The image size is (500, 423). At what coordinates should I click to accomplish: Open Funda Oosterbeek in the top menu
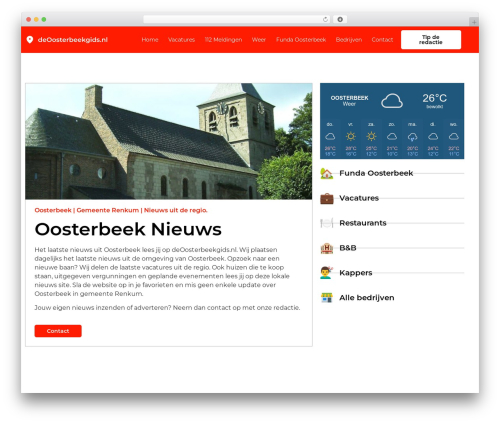pos(301,40)
